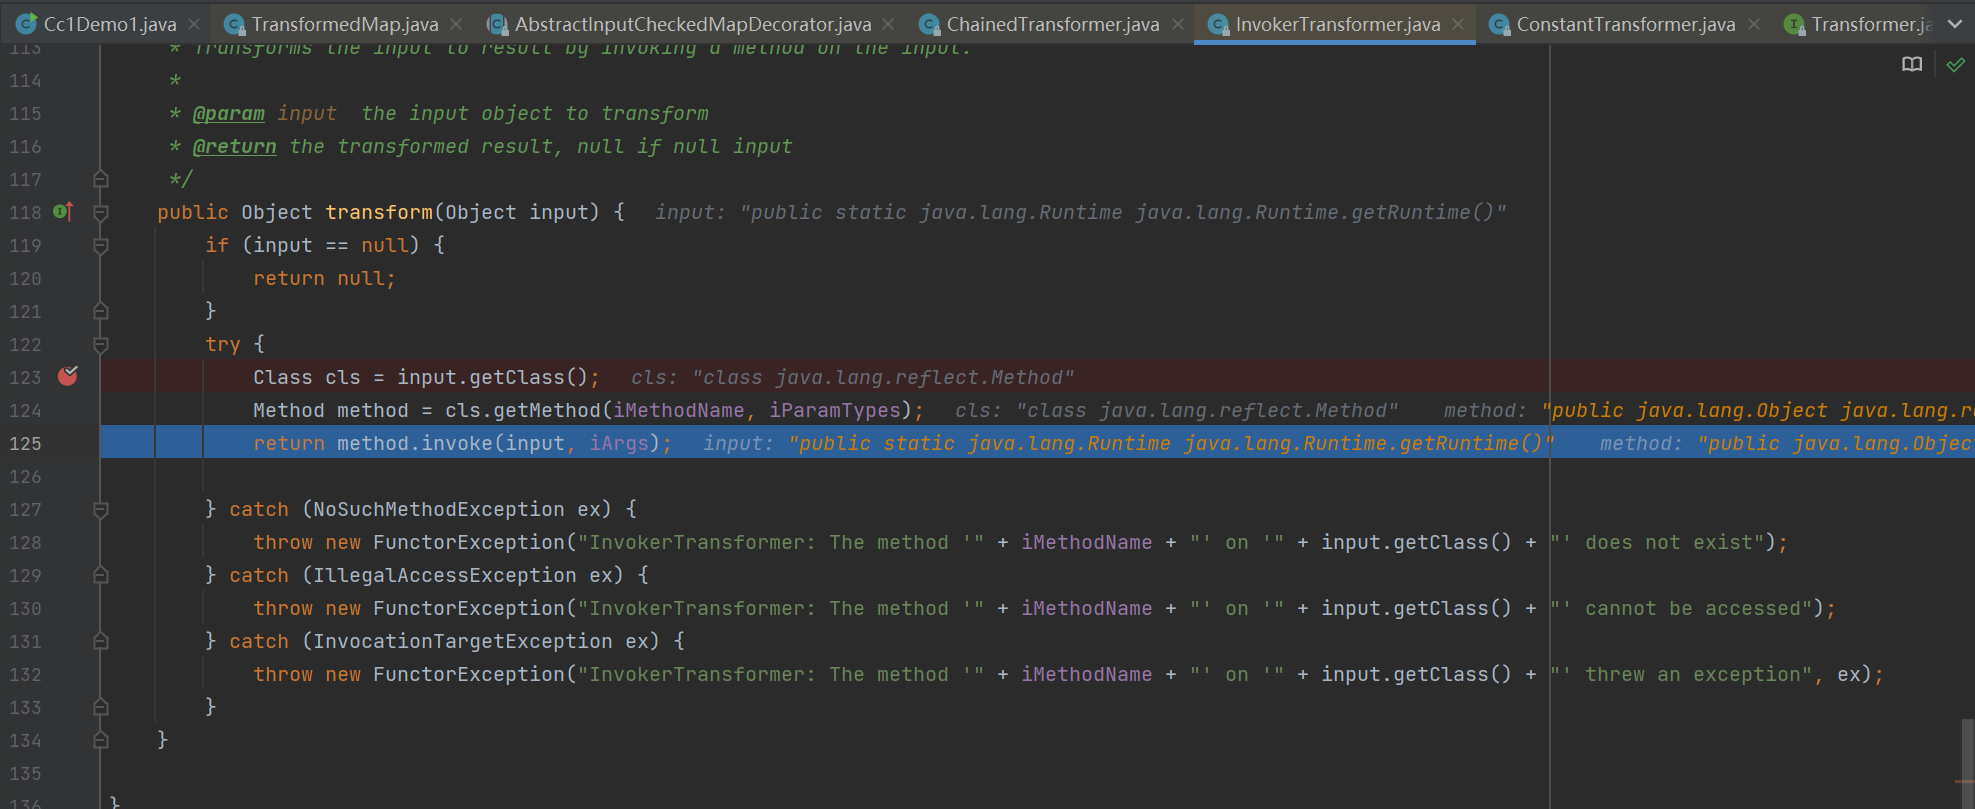Show hidden tabs with the chevron dropdown
The width and height of the screenshot is (1975, 809).
coord(1954,24)
